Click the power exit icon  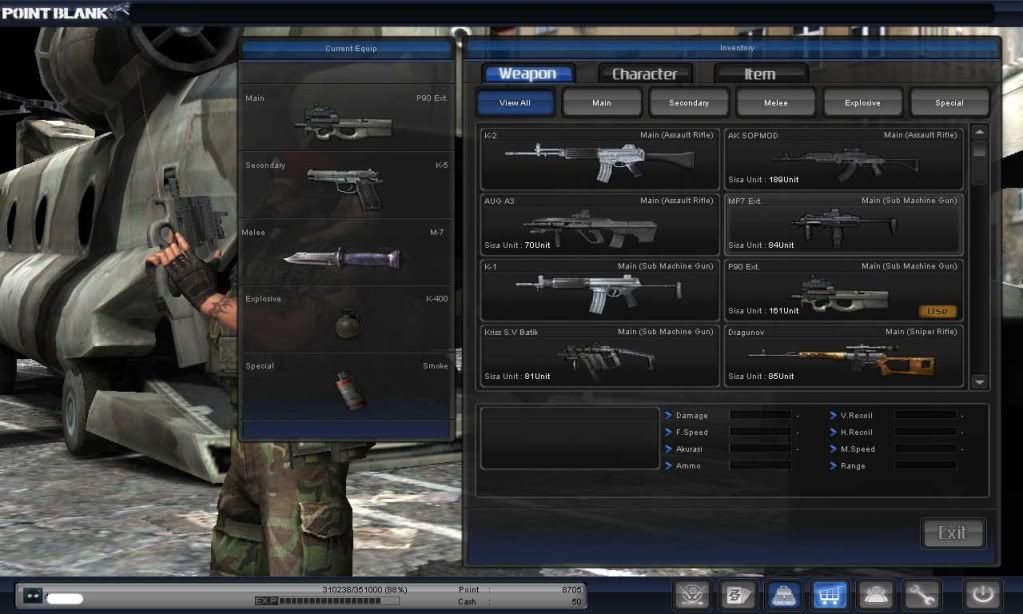pos(983,594)
